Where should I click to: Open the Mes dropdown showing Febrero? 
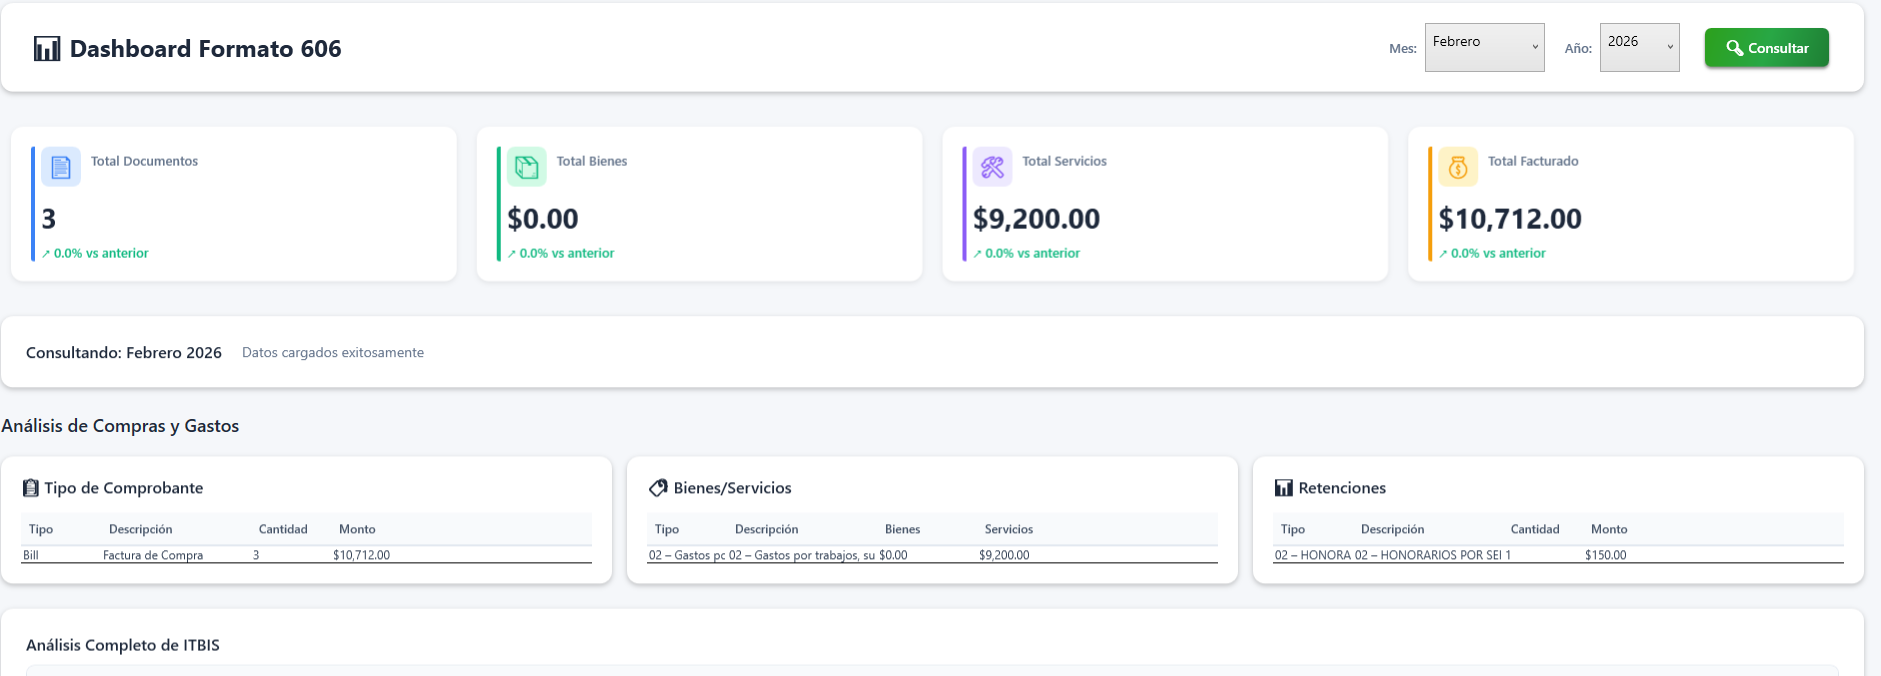(x=1484, y=47)
